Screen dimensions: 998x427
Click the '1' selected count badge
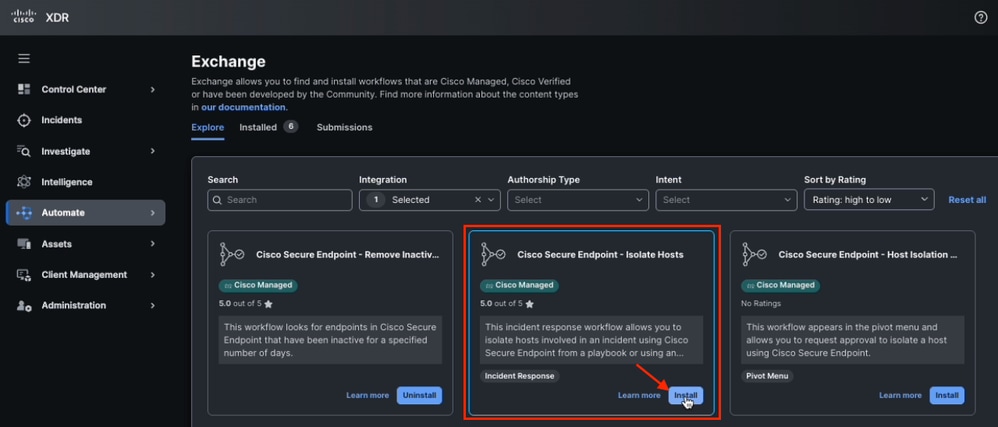376,200
